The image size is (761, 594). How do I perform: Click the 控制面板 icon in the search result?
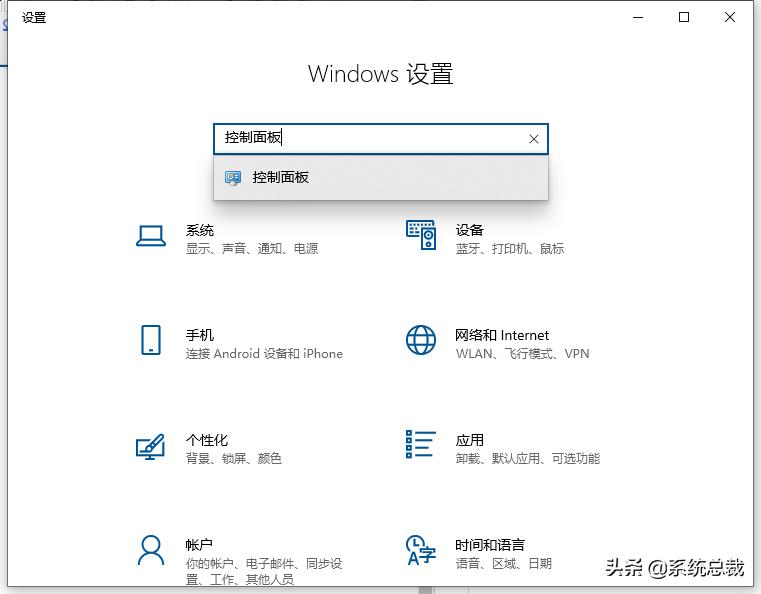point(233,178)
